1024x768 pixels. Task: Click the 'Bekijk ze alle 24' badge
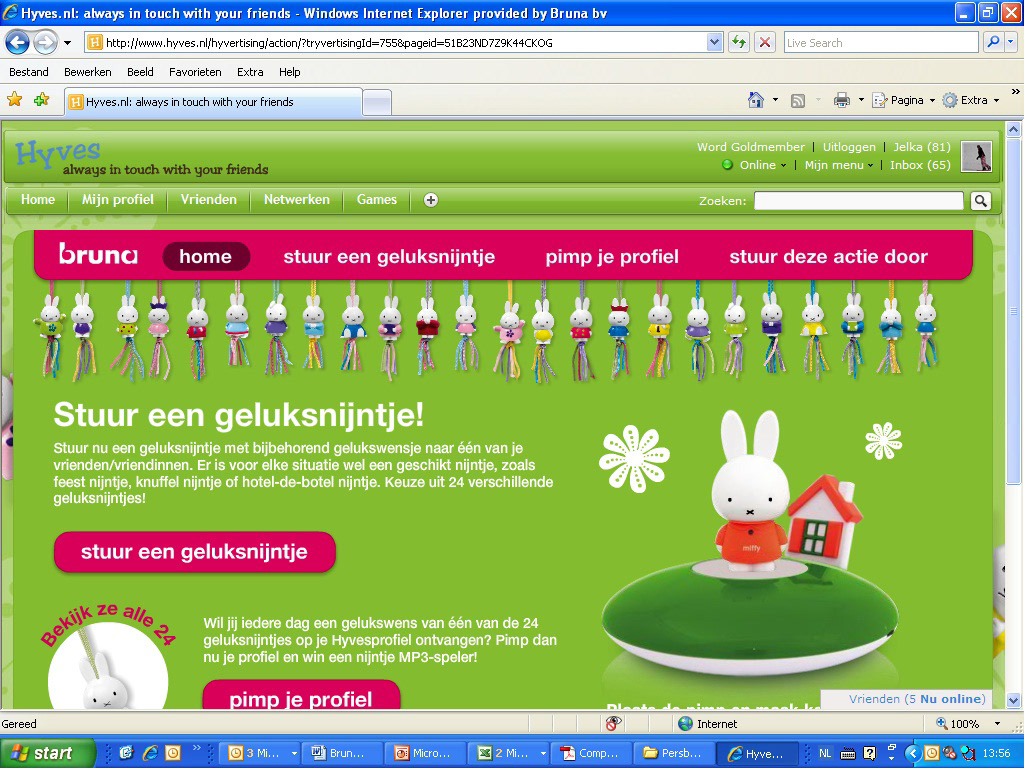pyautogui.click(x=108, y=656)
